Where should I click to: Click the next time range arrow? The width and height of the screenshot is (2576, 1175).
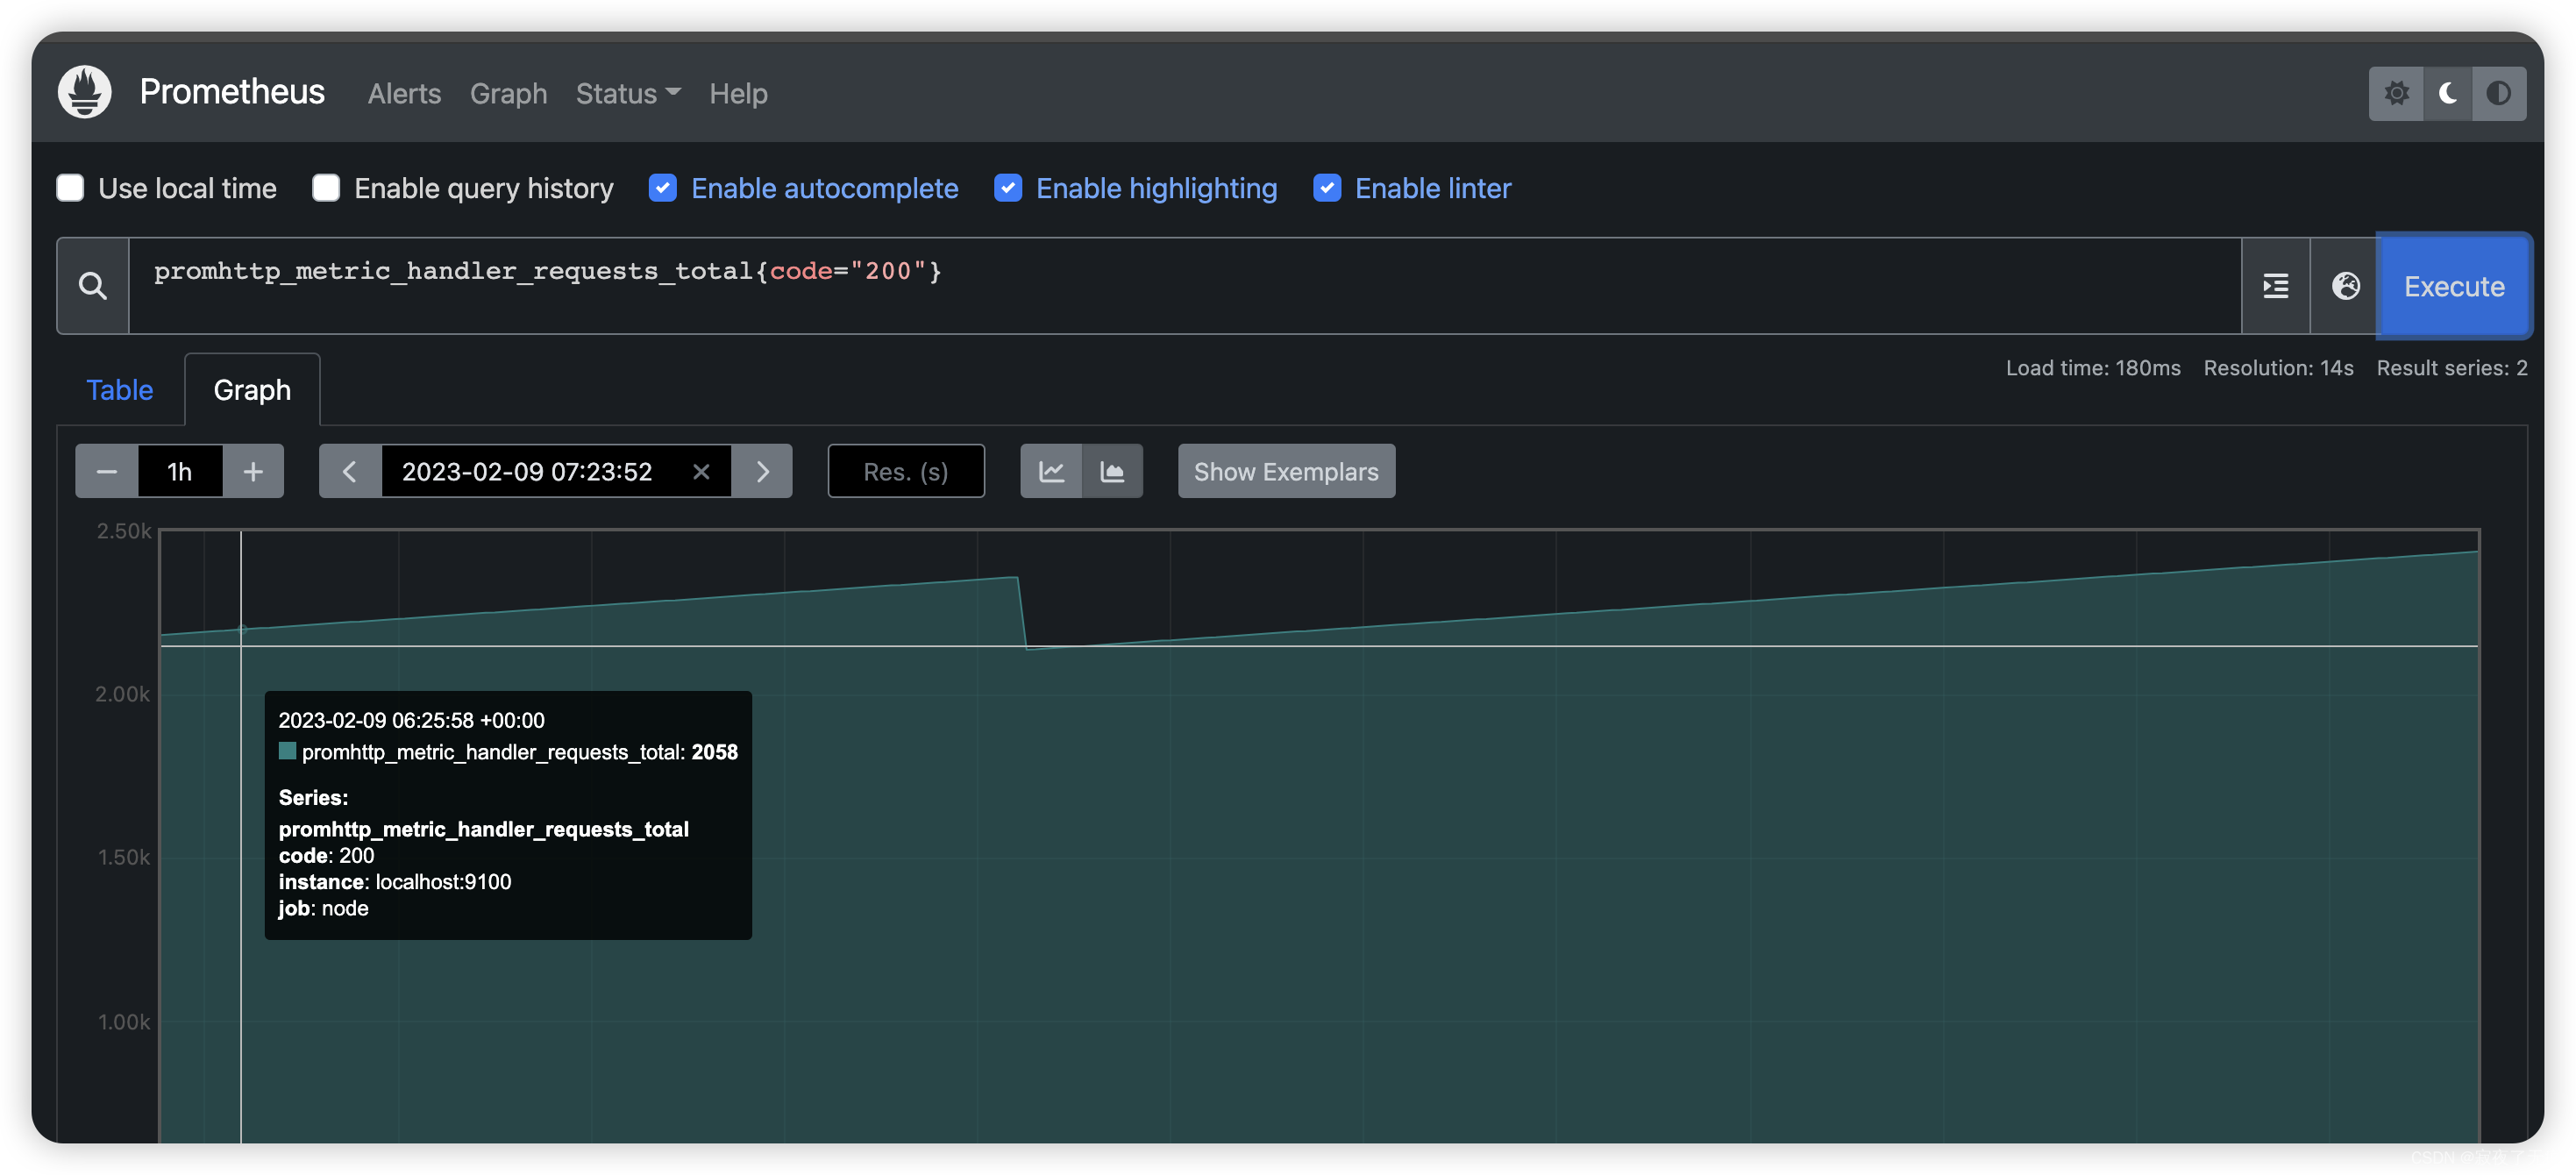click(x=762, y=472)
